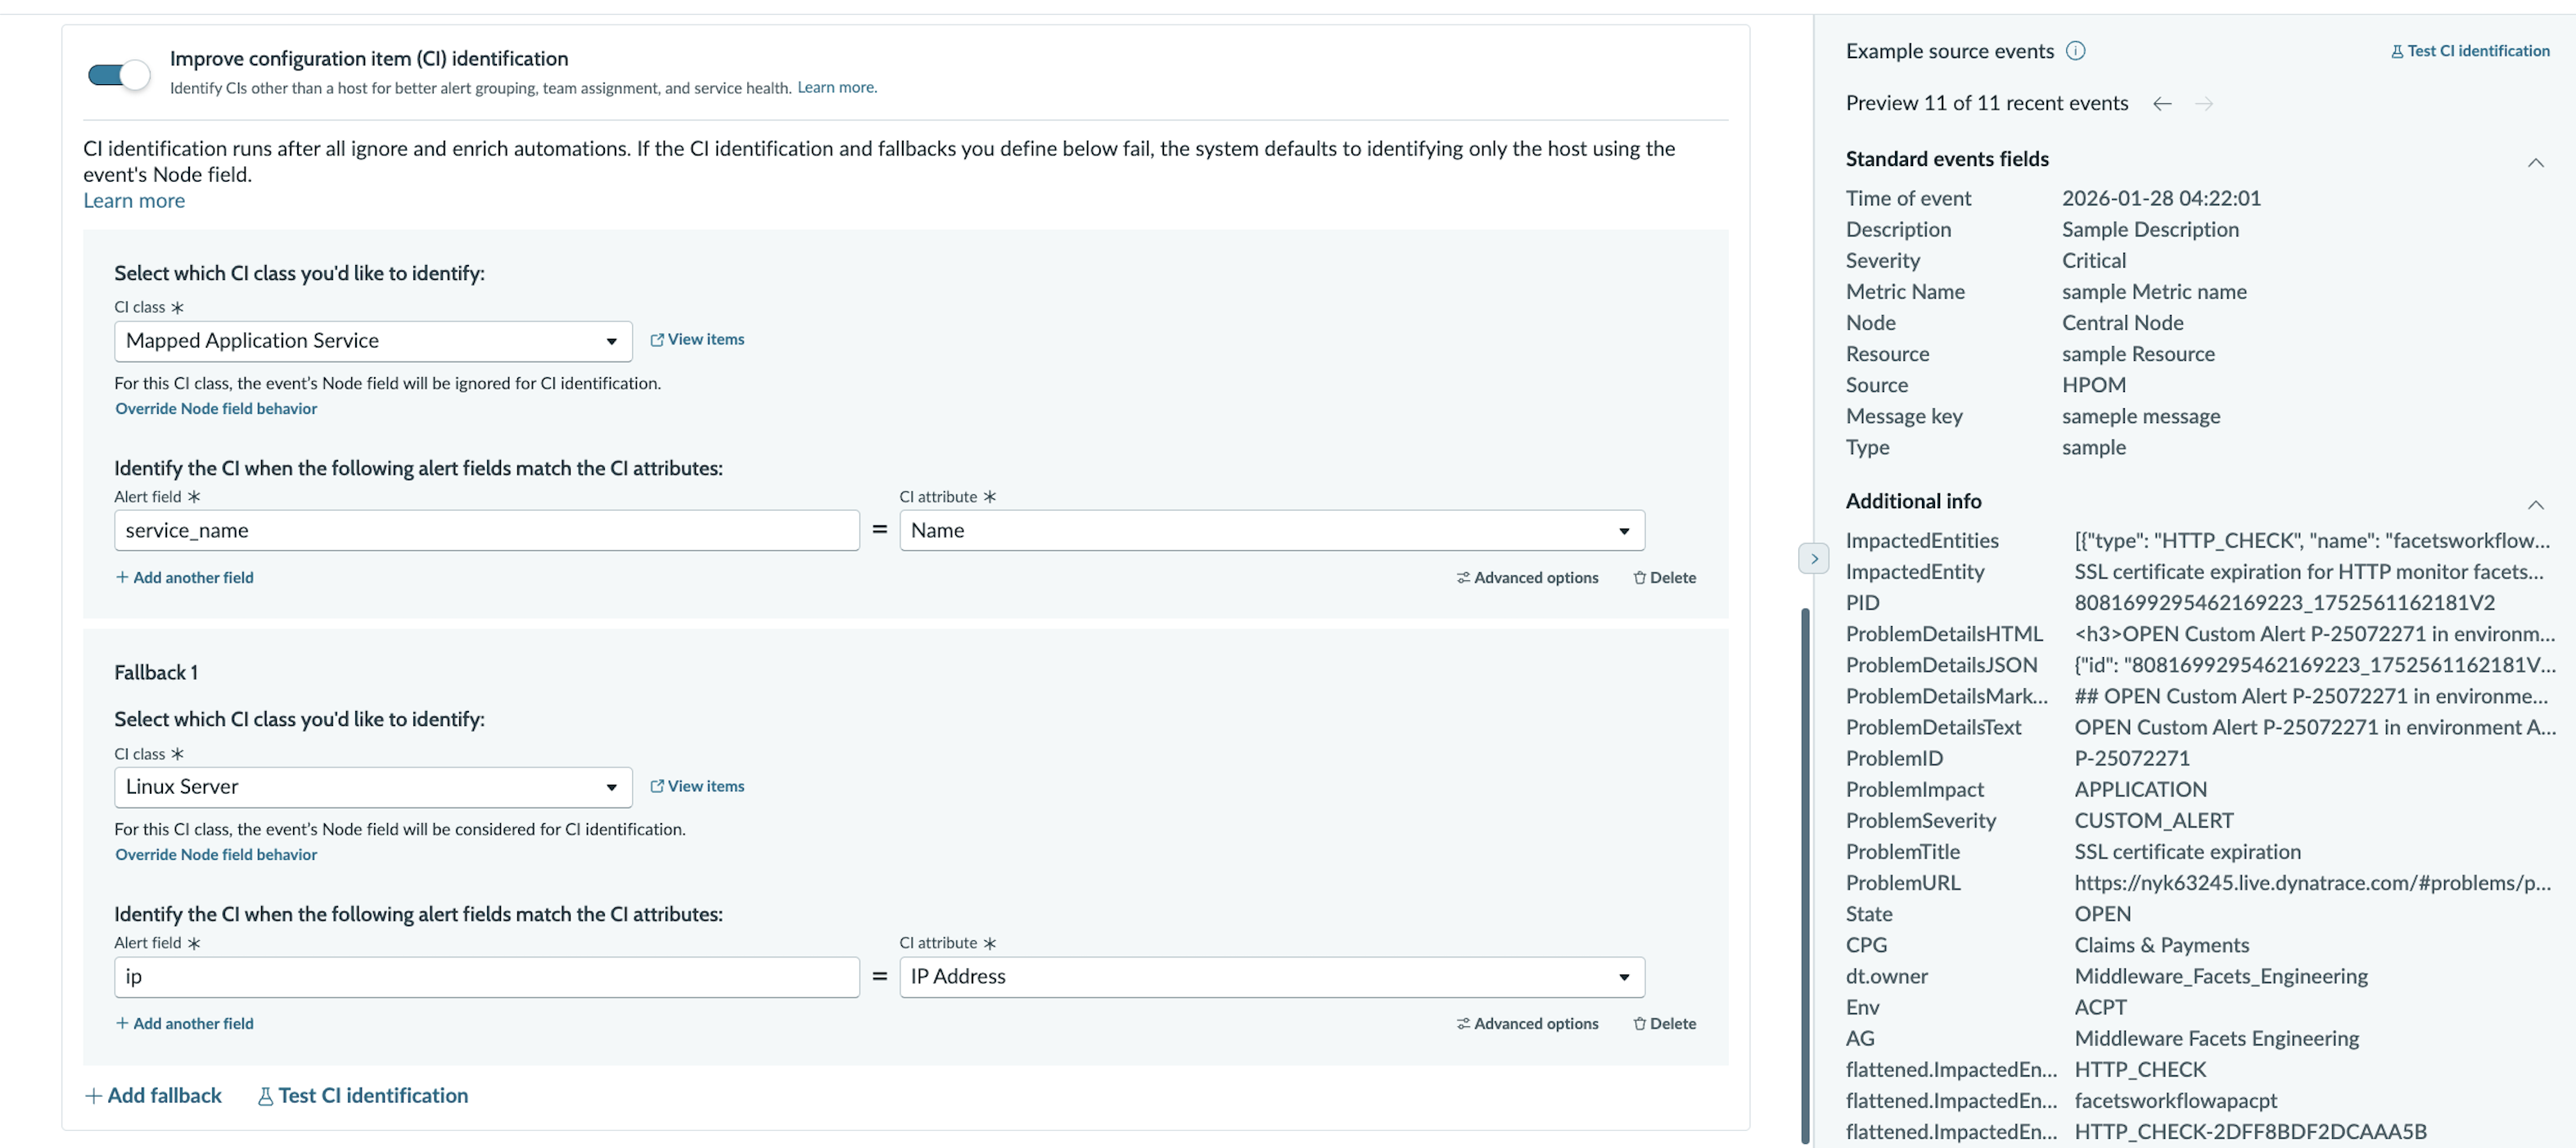Open Learn more link beside service health
The width and height of the screenshot is (2576, 1148).
(x=836, y=88)
